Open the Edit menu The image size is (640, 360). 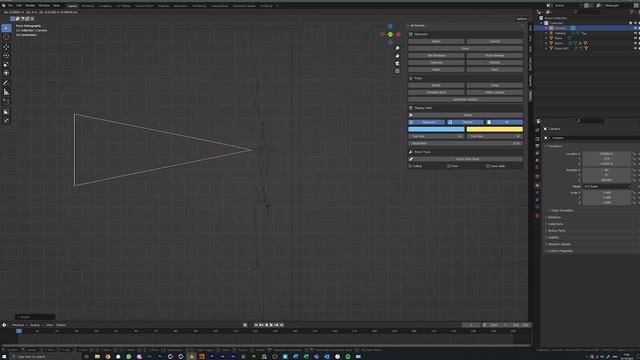pyautogui.click(x=19, y=6)
